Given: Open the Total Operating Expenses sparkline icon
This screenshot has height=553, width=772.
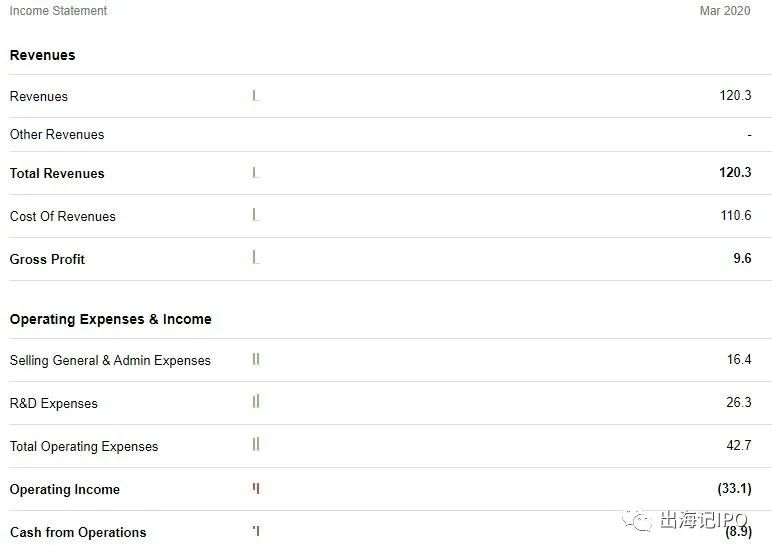Looking at the screenshot, I should 256,445.
